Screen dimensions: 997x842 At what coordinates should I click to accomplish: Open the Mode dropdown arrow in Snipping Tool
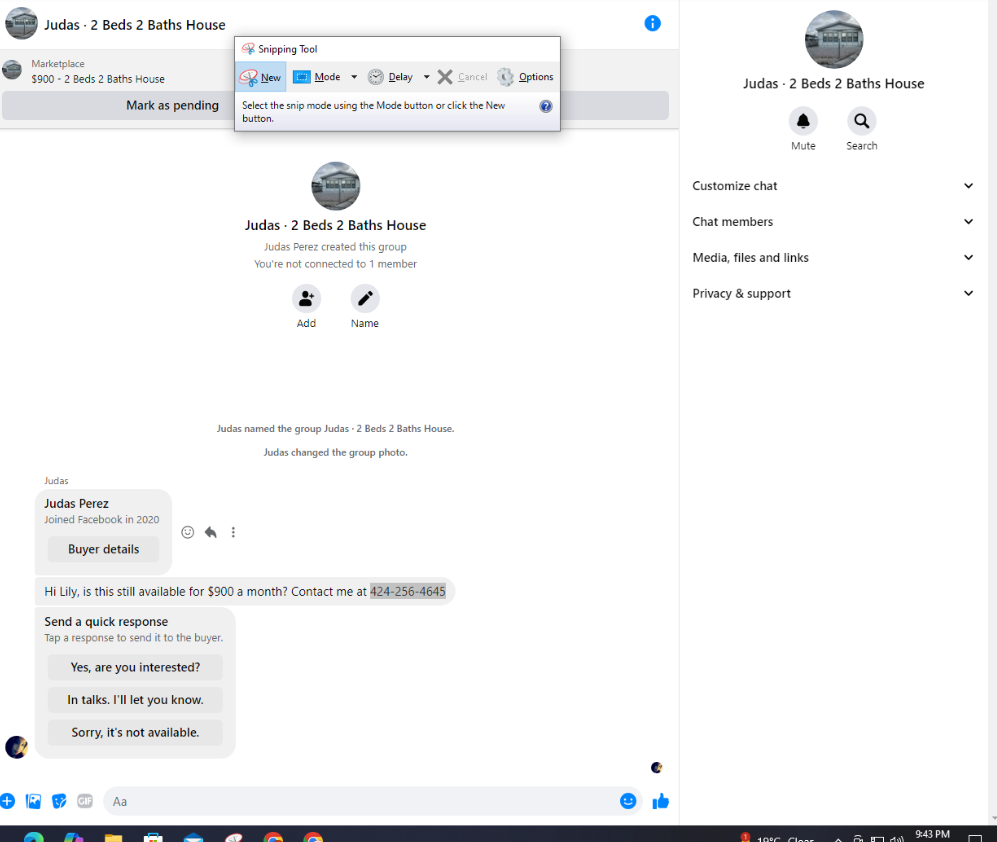pyautogui.click(x=354, y=77)
